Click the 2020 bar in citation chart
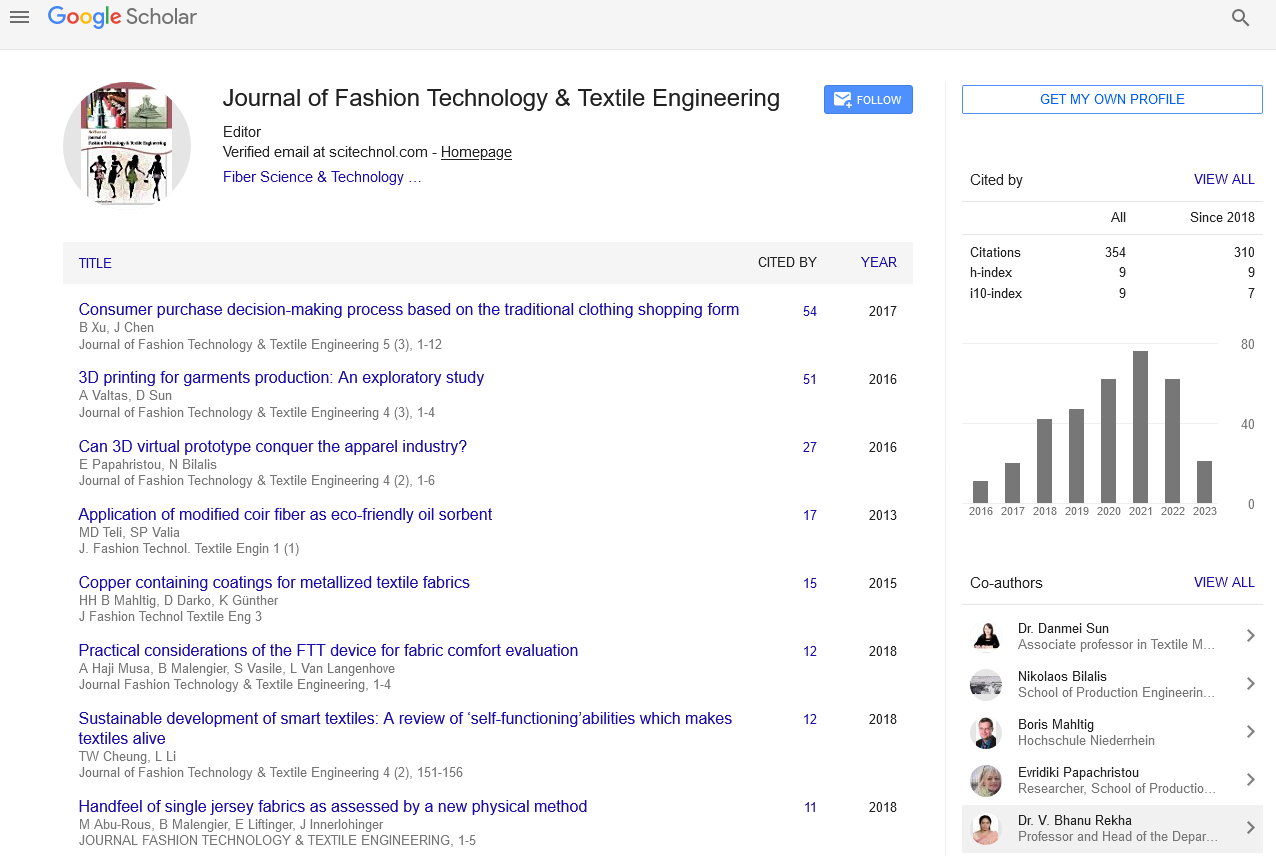1276x856 pixels. (x=1108, y=441)
